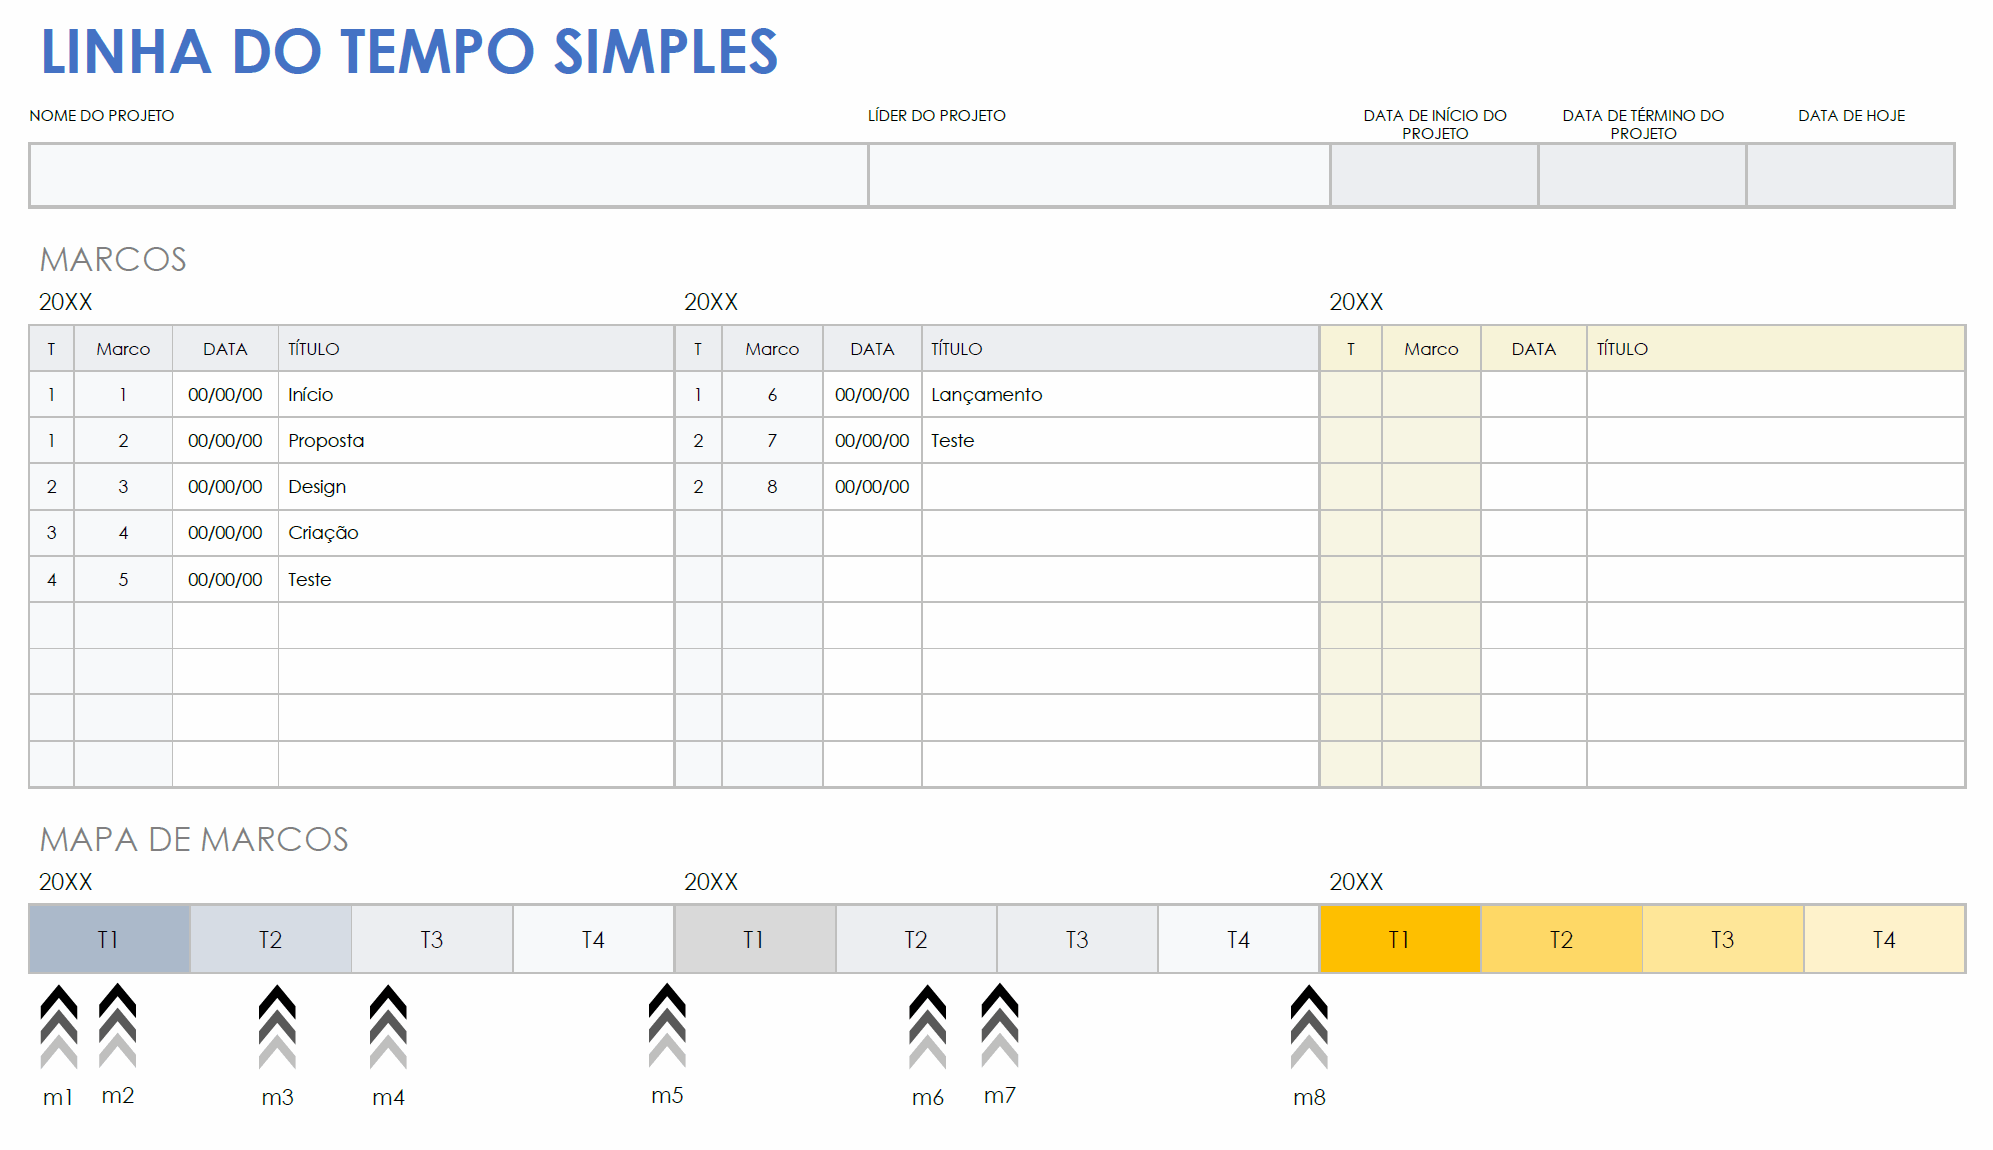1993x1150 pixels.
Task: Click the 'Lançamento' title cell
Action: (x=1120, y=395)
